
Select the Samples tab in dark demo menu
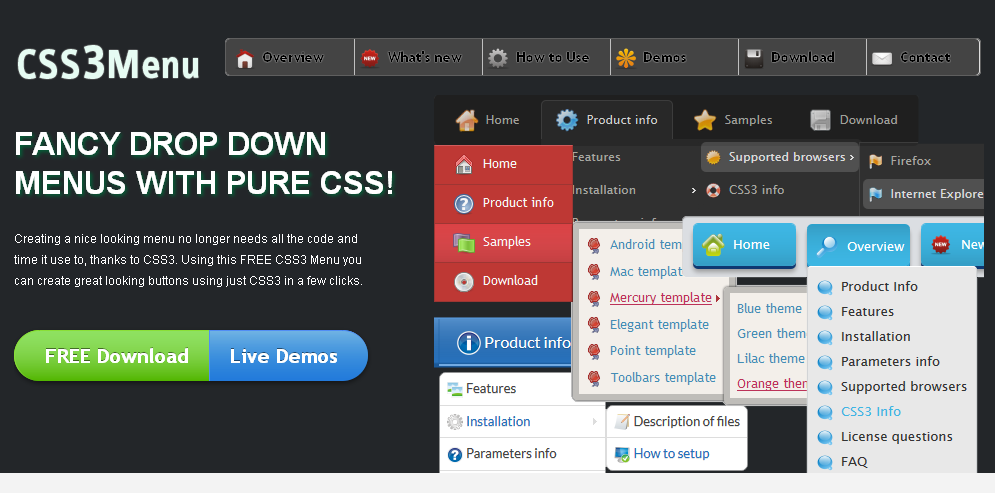(x=732, y=120)
